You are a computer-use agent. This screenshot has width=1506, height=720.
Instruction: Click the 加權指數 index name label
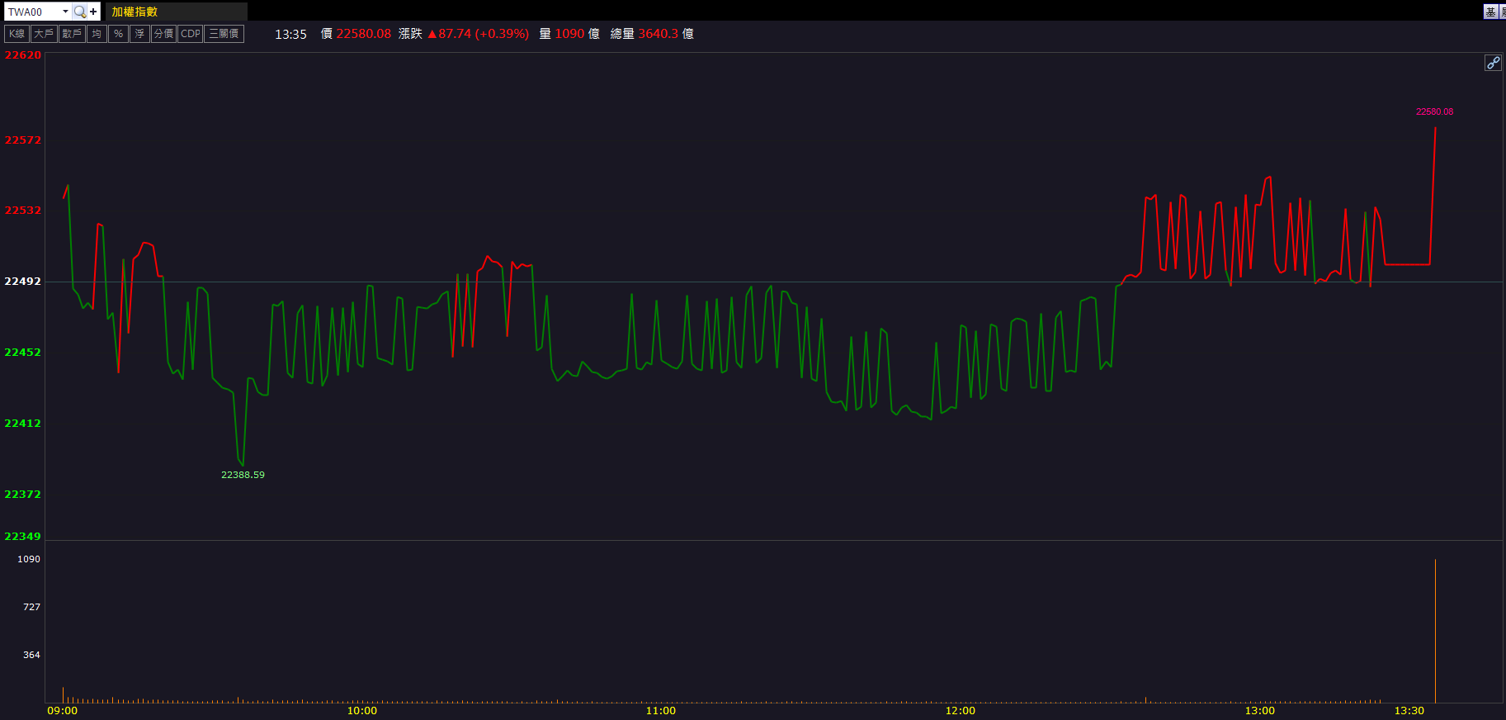click(x=135, y=12)
